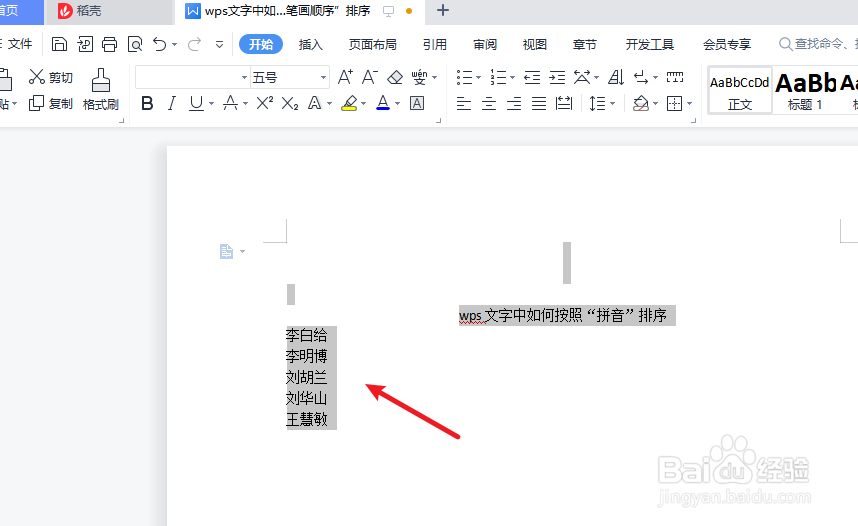Screen dimensions: 858x526
Task: Center align the text
Action: point(489,103)
